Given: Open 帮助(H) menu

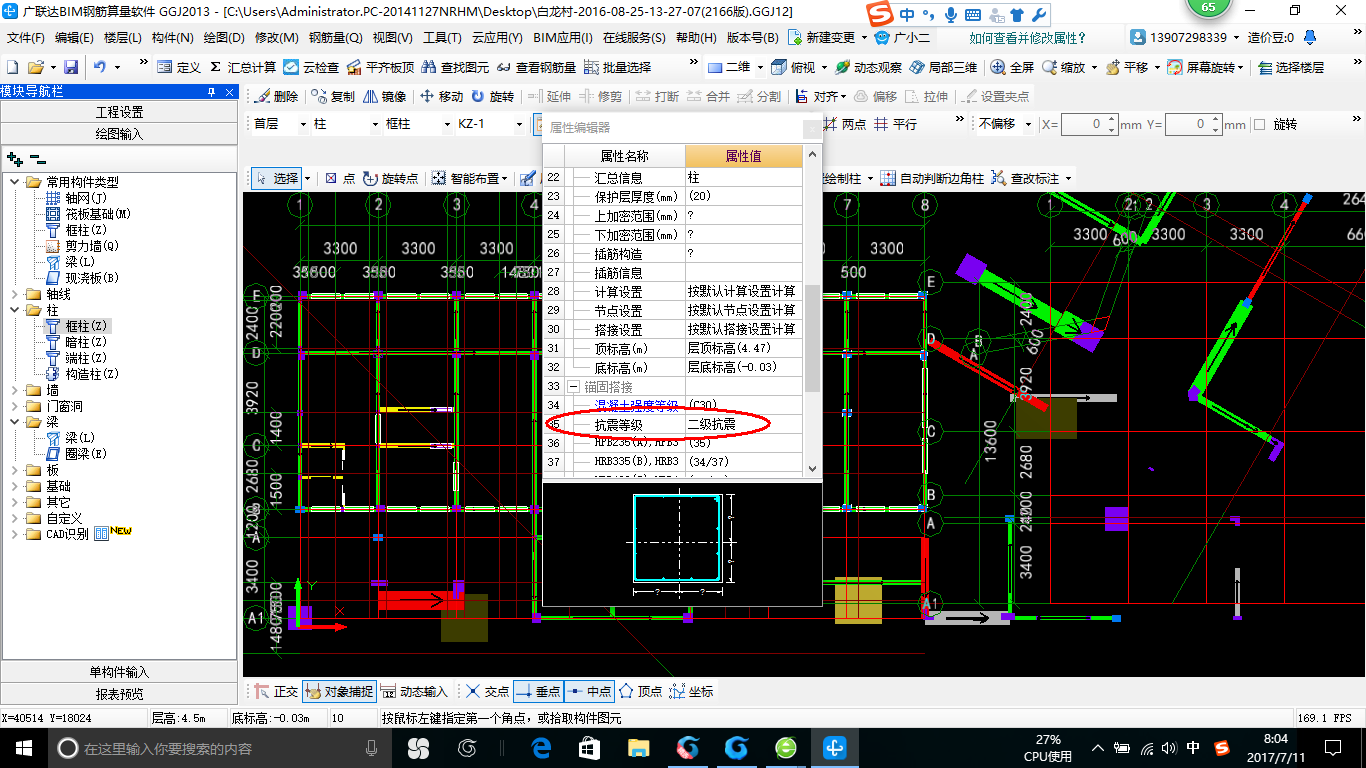Looking at the screenshot, I should point(696,38).
